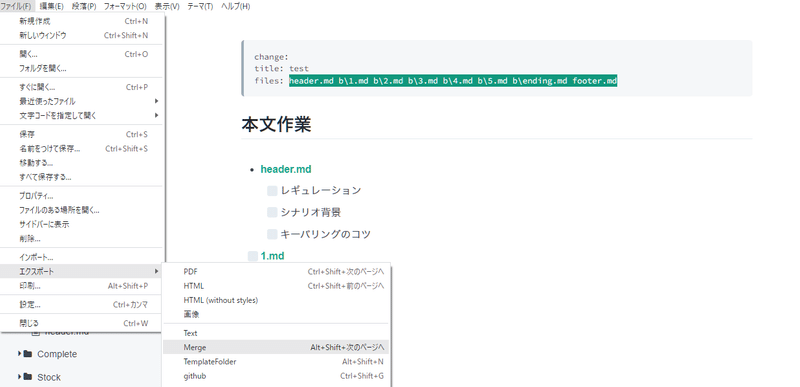Choose インポート... menu entry

click(x=82, y=257)
